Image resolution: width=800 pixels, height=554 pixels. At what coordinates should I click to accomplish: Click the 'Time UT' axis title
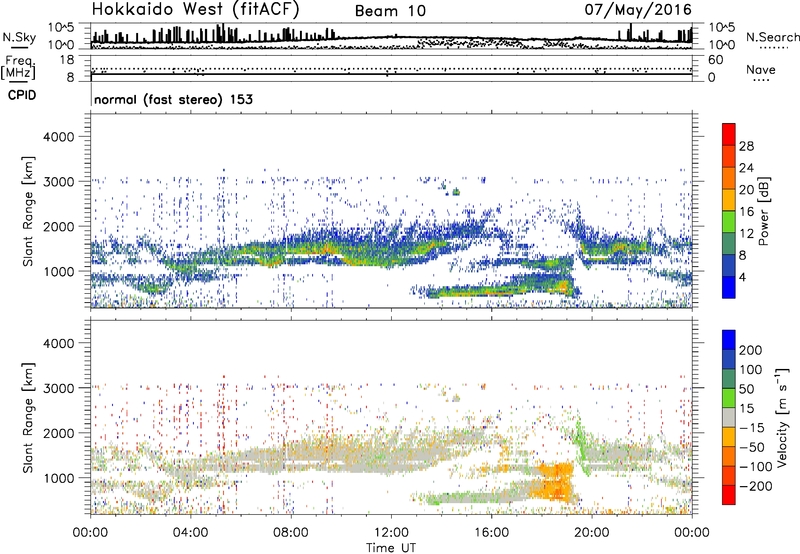point(391,547)
